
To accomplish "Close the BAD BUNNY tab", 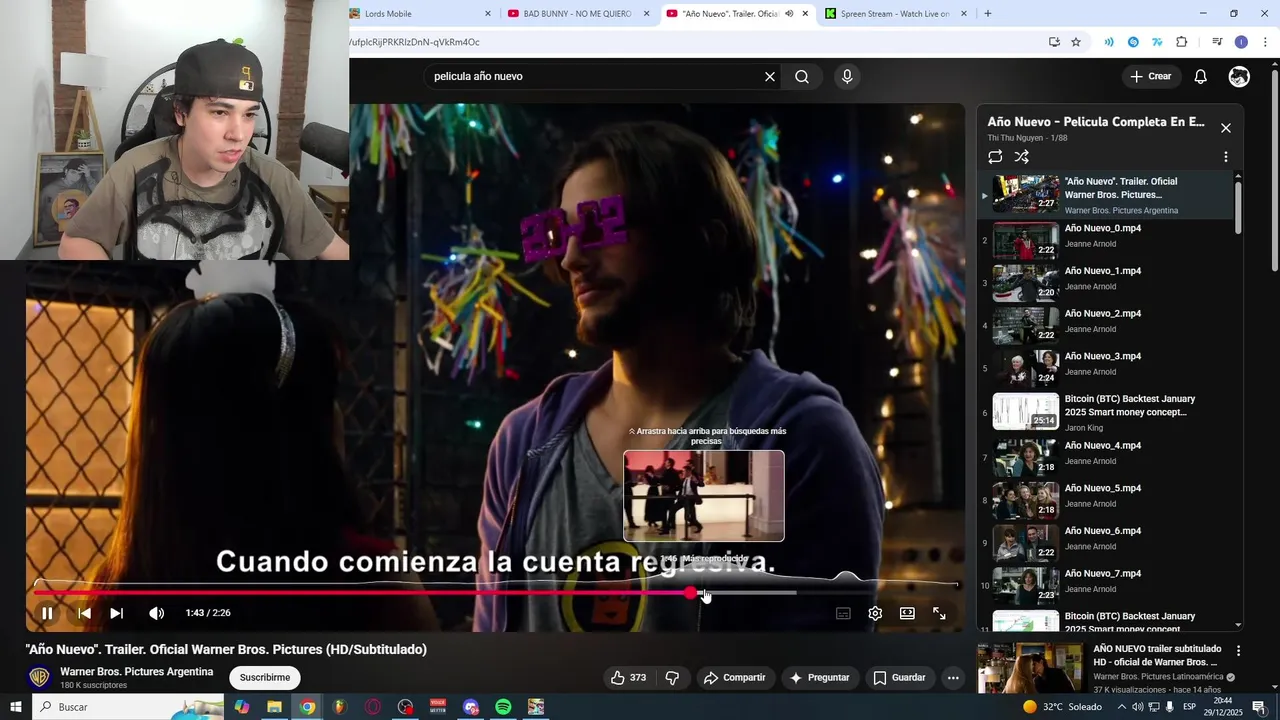I will click(646, 14).
